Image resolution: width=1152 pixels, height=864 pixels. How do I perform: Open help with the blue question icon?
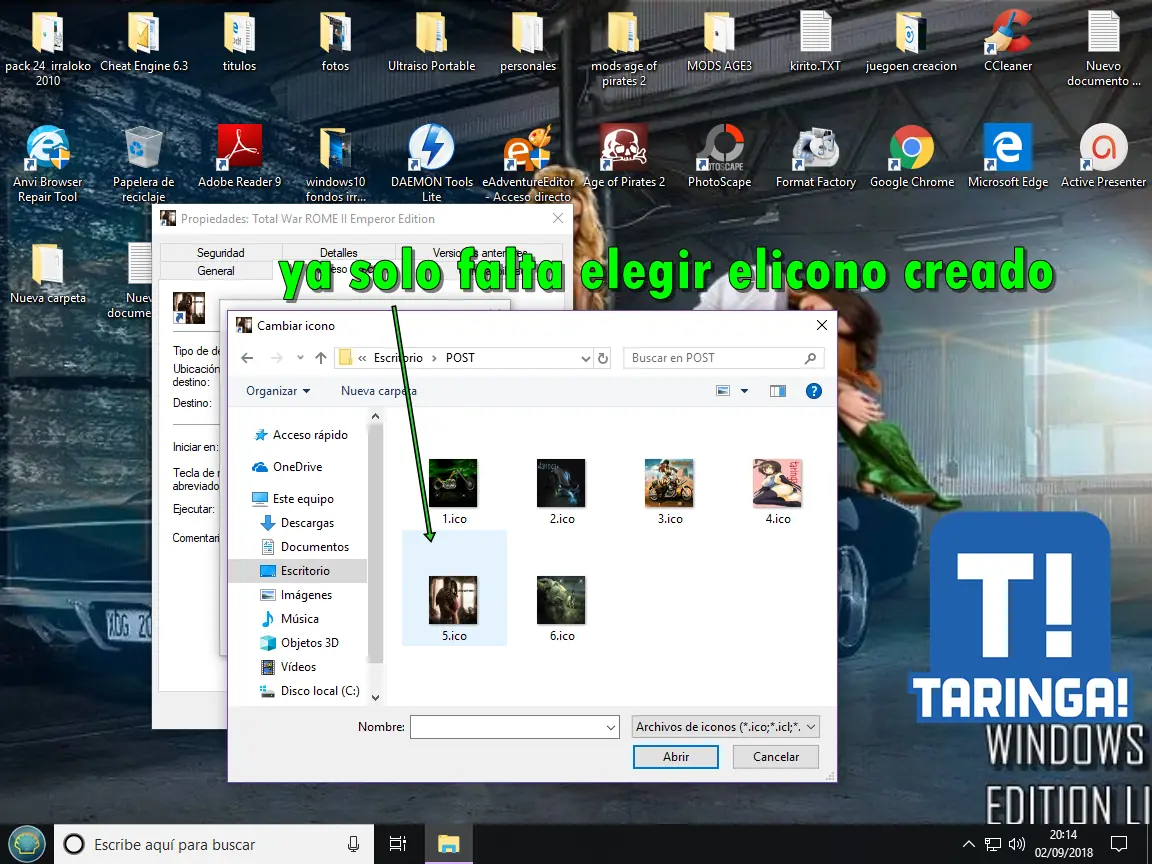coord(813,391)
